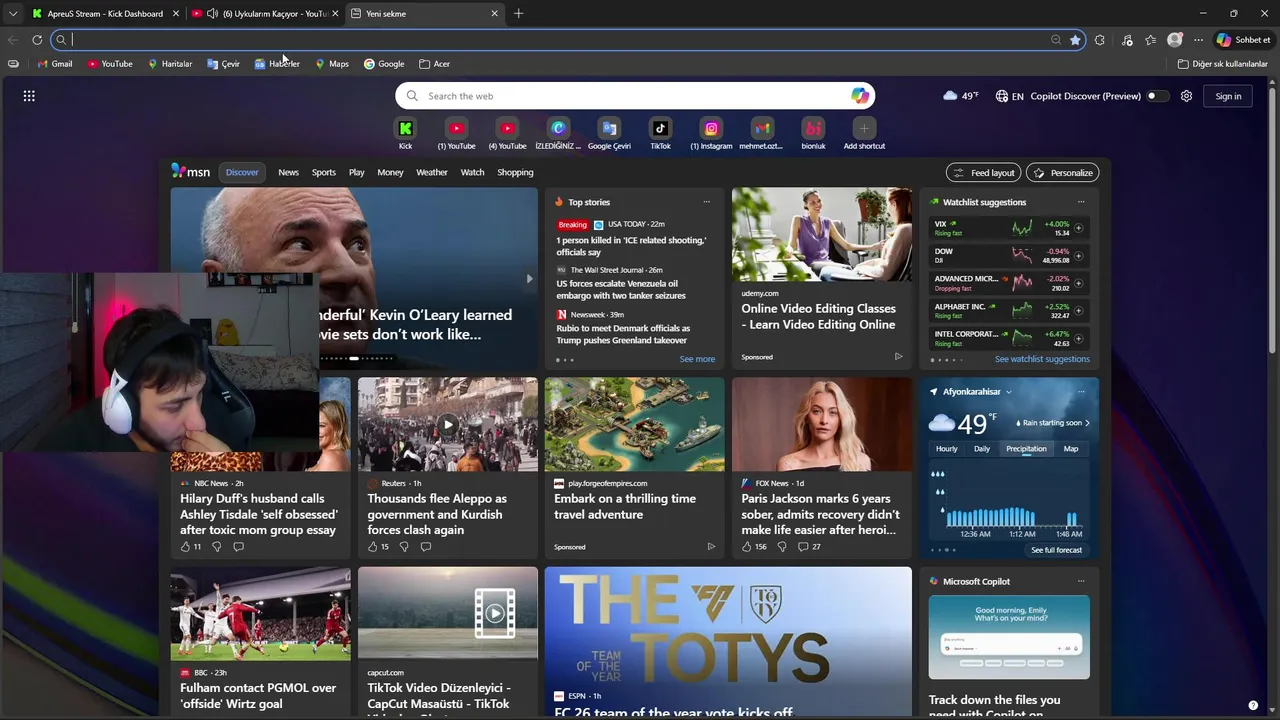This screenshot has height=720, width=1280.
Task: Select the Discover feed tab
Action: pos(242,172)
